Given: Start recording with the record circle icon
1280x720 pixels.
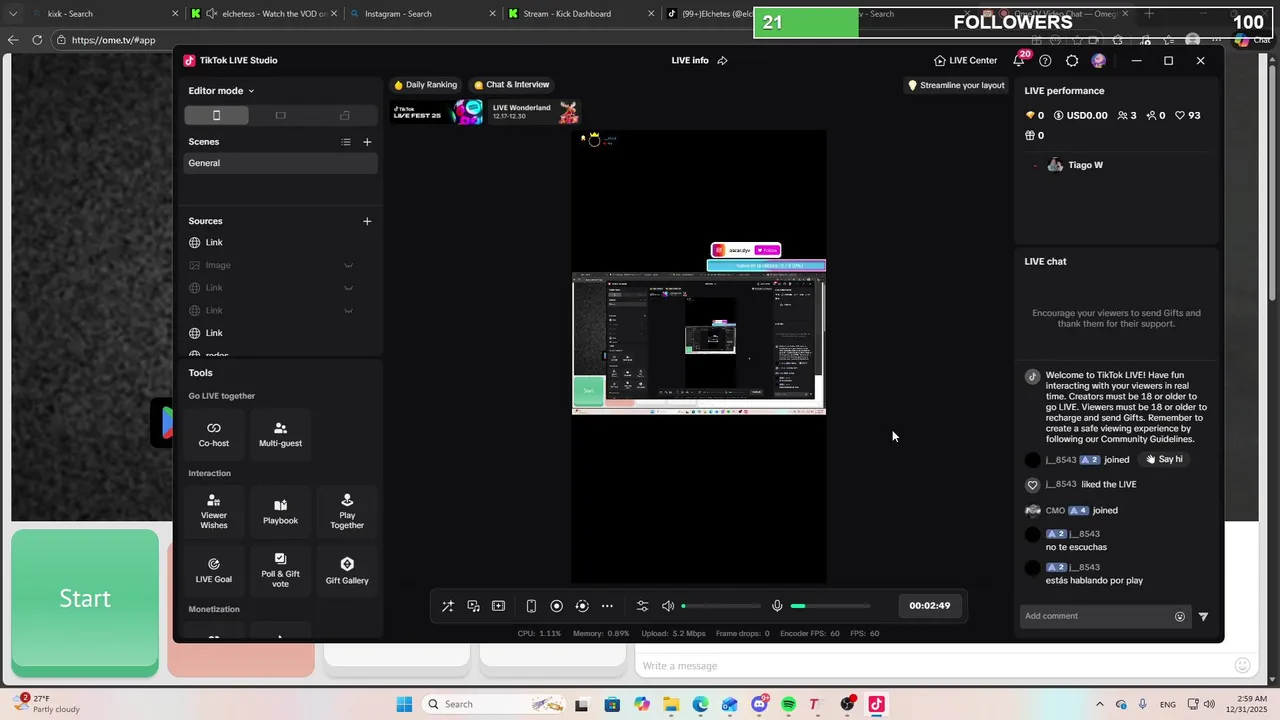Looking at the screenshot, I should pyautogui.click(x=556, y=606).
